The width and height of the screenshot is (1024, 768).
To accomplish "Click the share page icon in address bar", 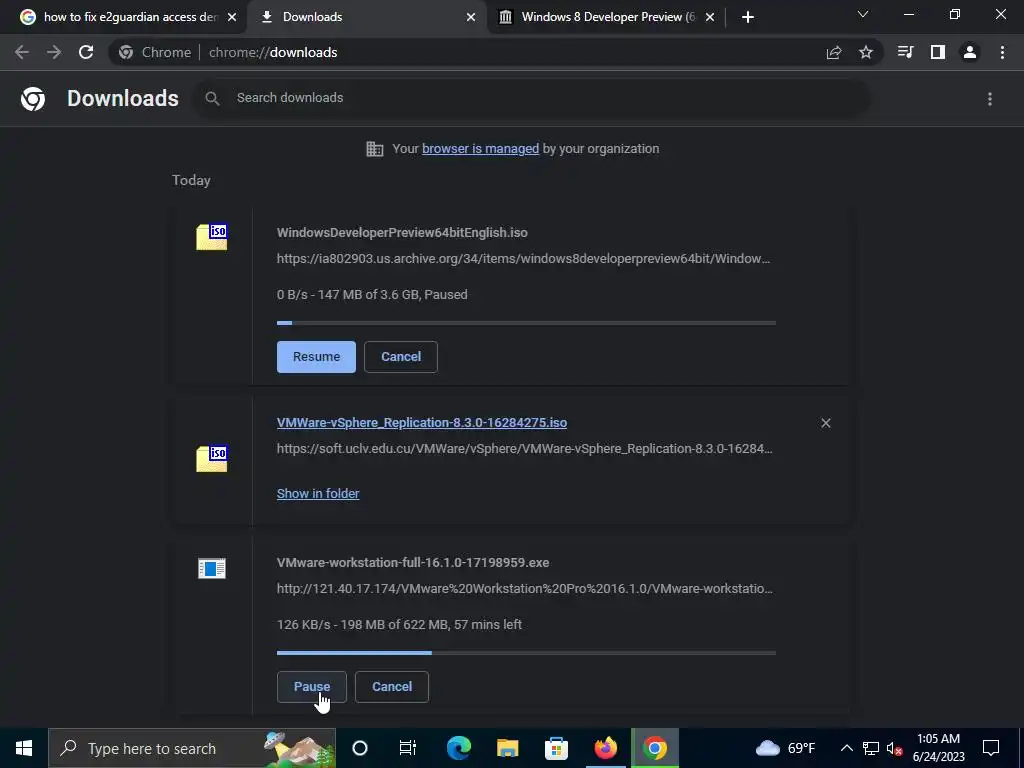I will (x=834, y=52).
